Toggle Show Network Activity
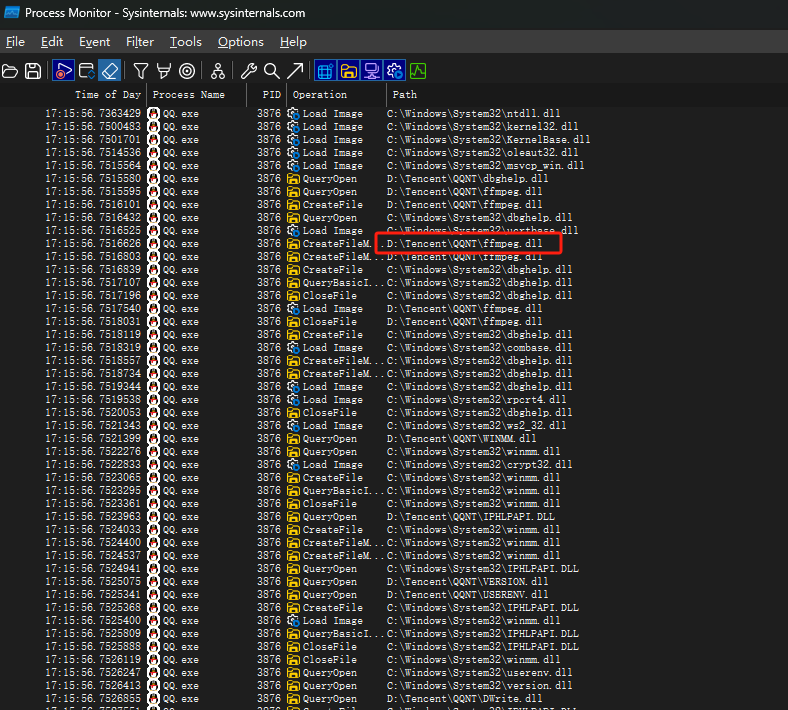The width and height of the screenshot is (788, 710). click(371, 71)
